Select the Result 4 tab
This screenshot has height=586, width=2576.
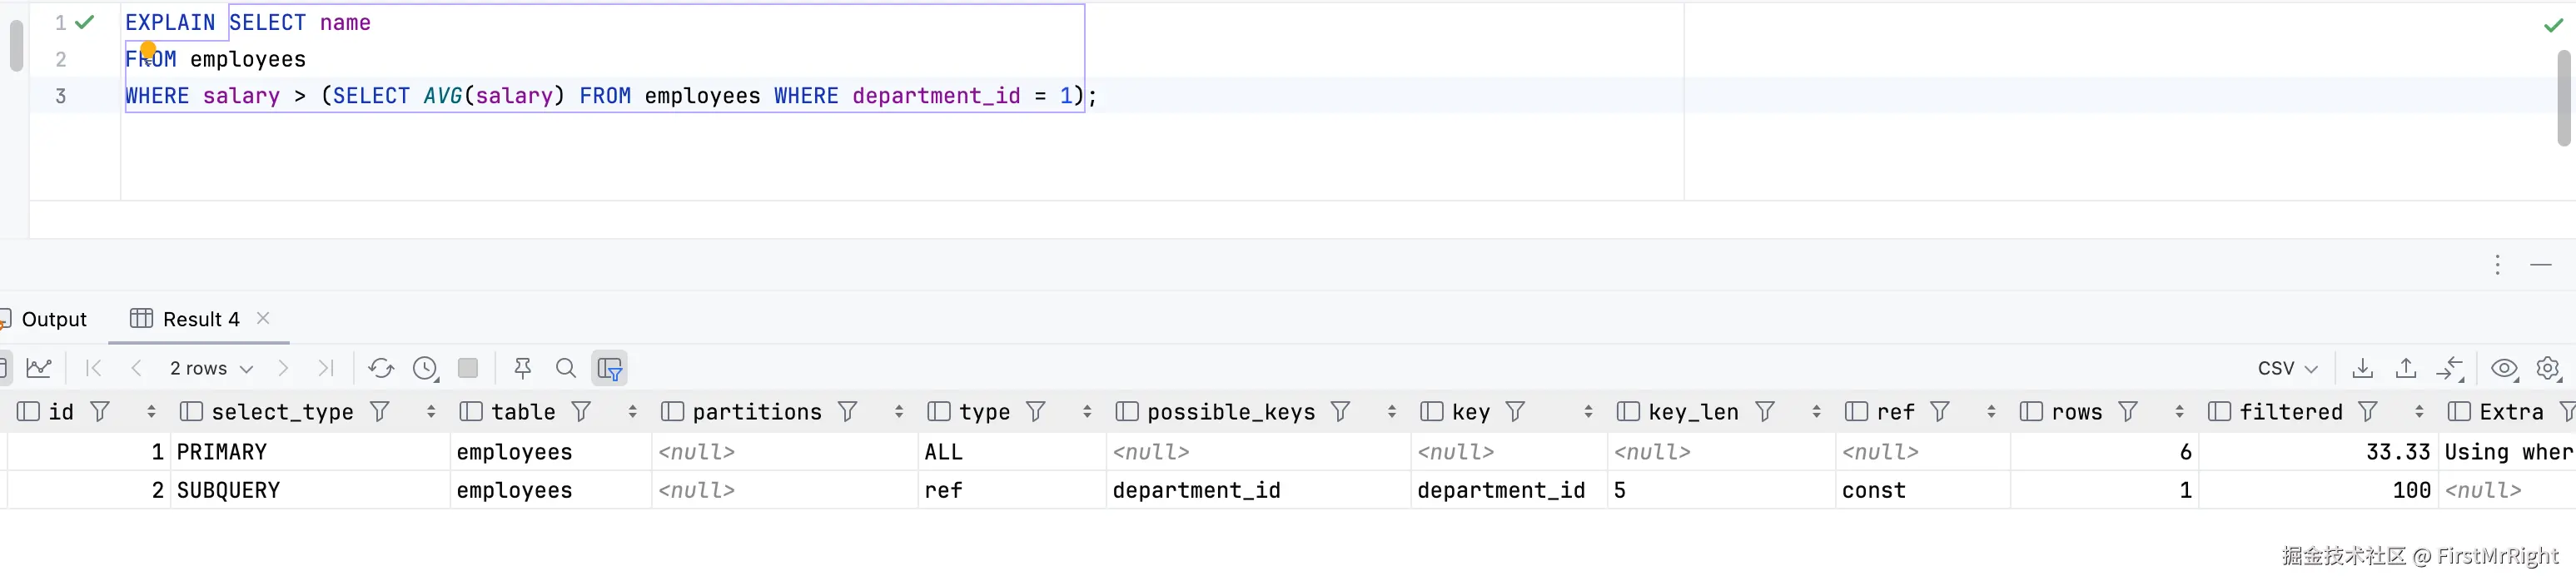(x=200, y=319)
